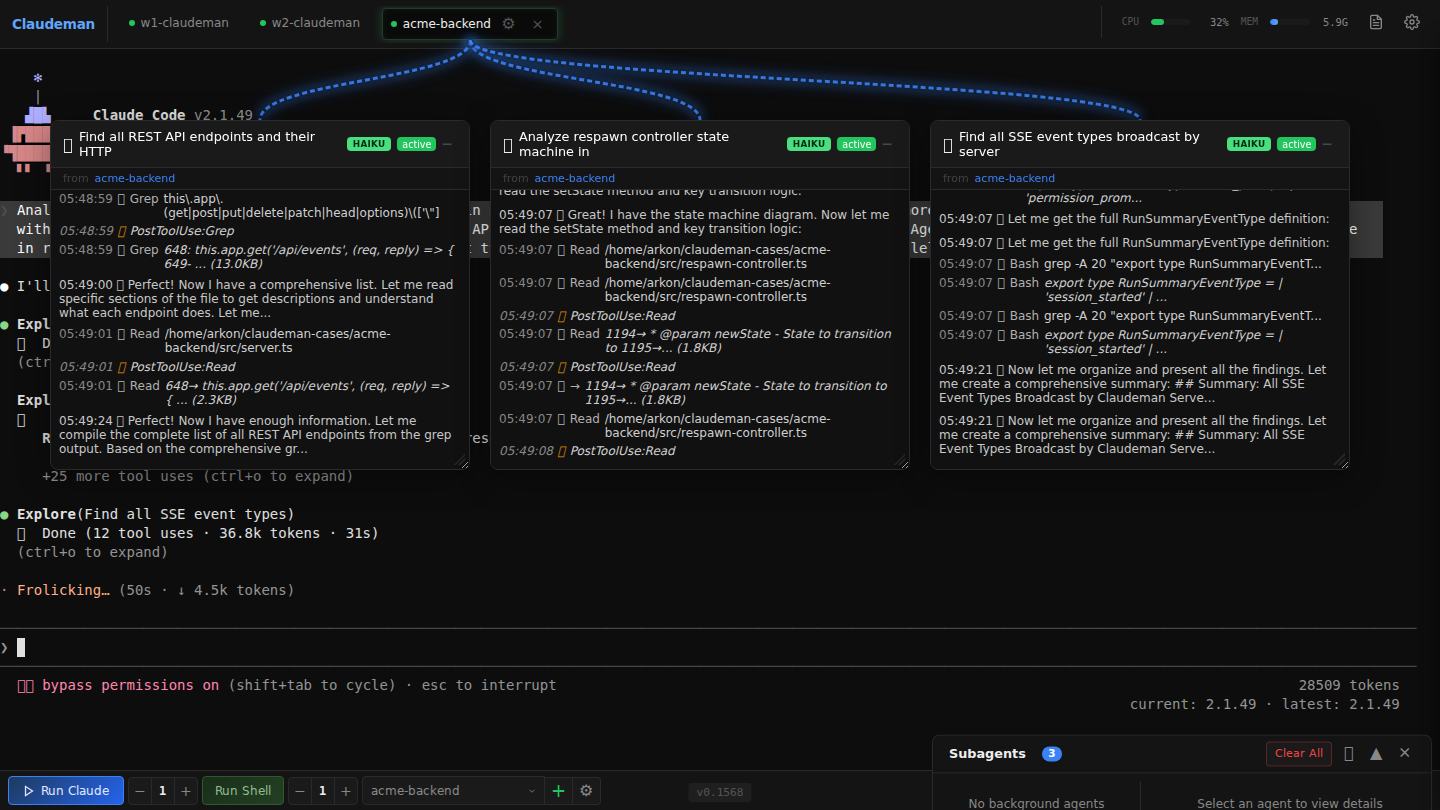Decrease Run Claude instance count

140,791
